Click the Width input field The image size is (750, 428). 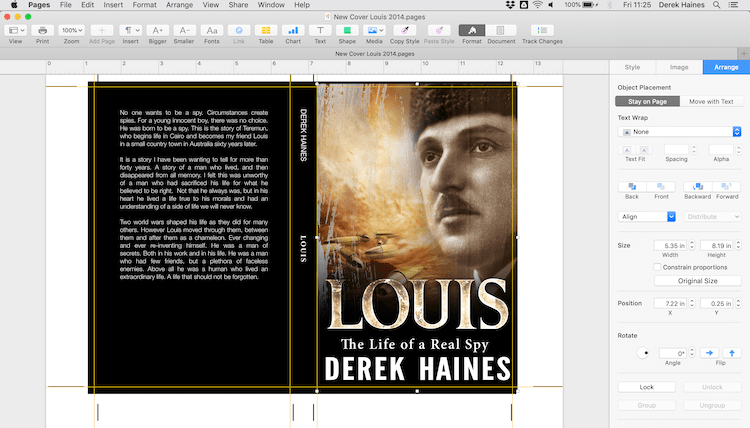pos(670,245)
